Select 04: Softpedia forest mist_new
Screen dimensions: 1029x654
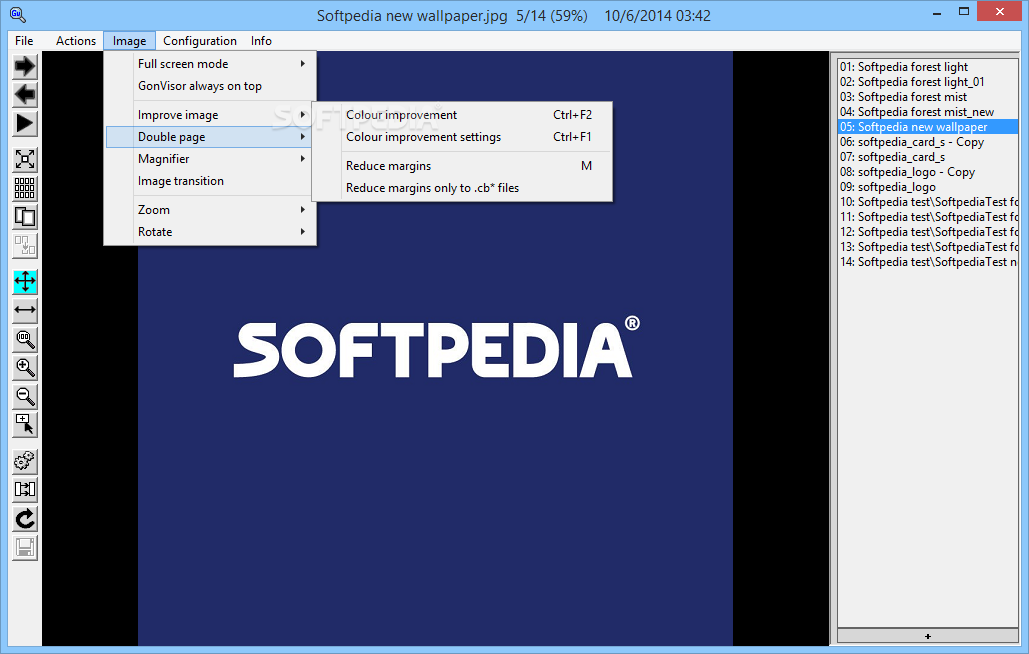pos(928,112)
